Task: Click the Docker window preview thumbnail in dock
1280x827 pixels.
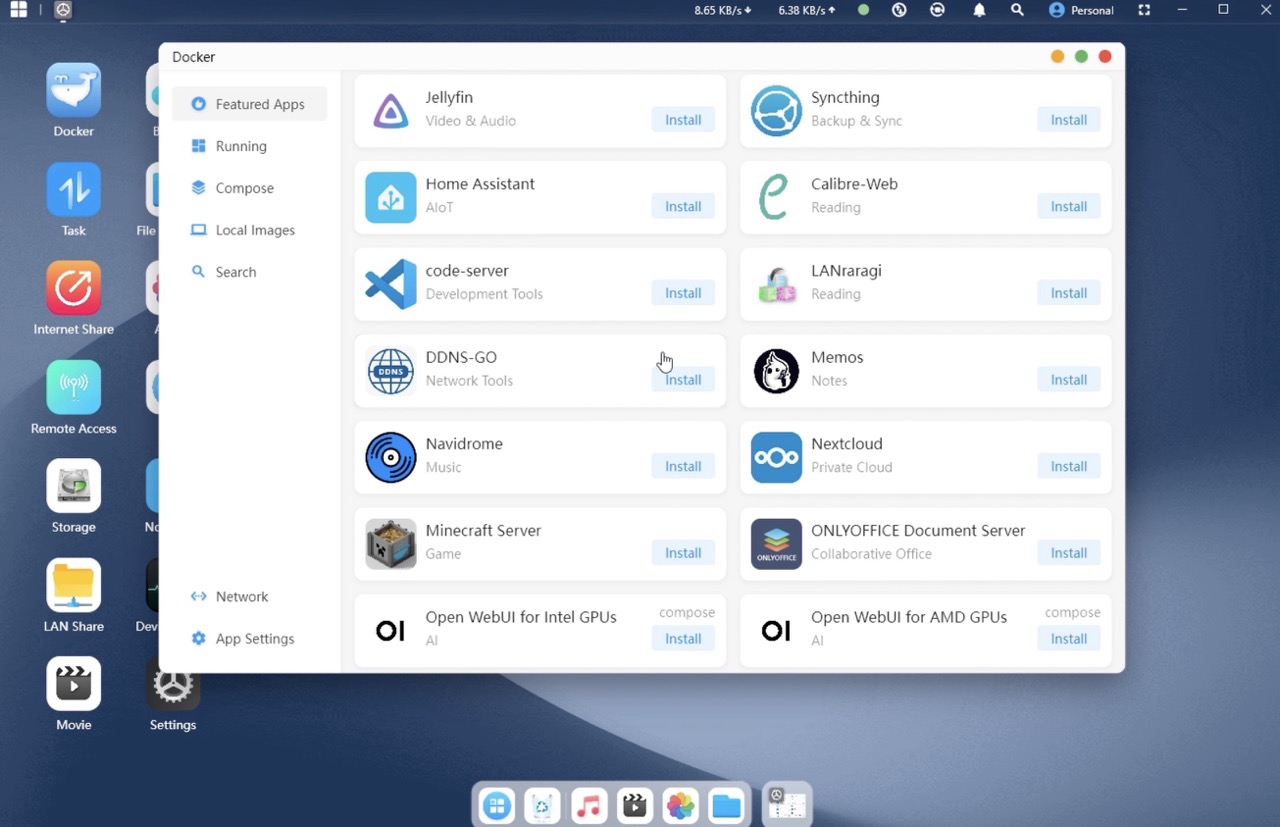Action: coord(787,804)
